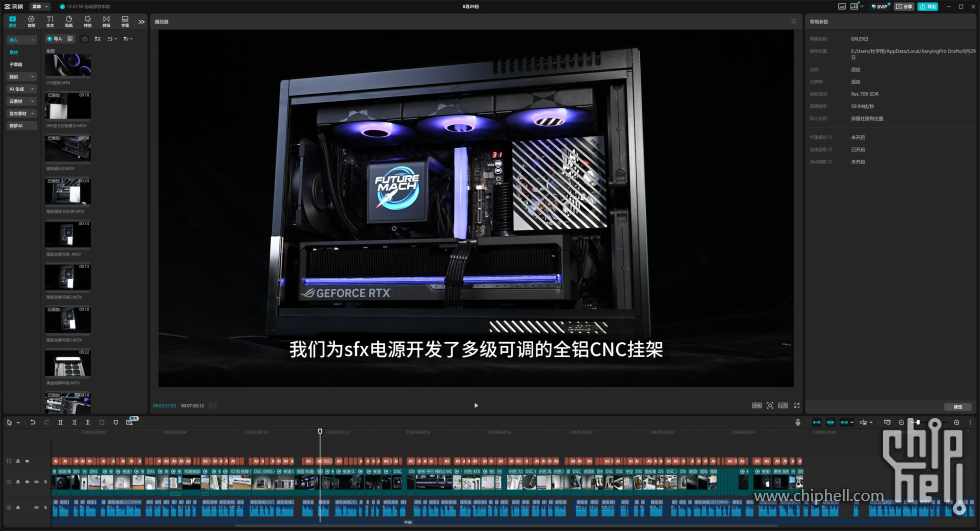
Task: Open the media sort dropdown
Action: (x=112, y=39)
